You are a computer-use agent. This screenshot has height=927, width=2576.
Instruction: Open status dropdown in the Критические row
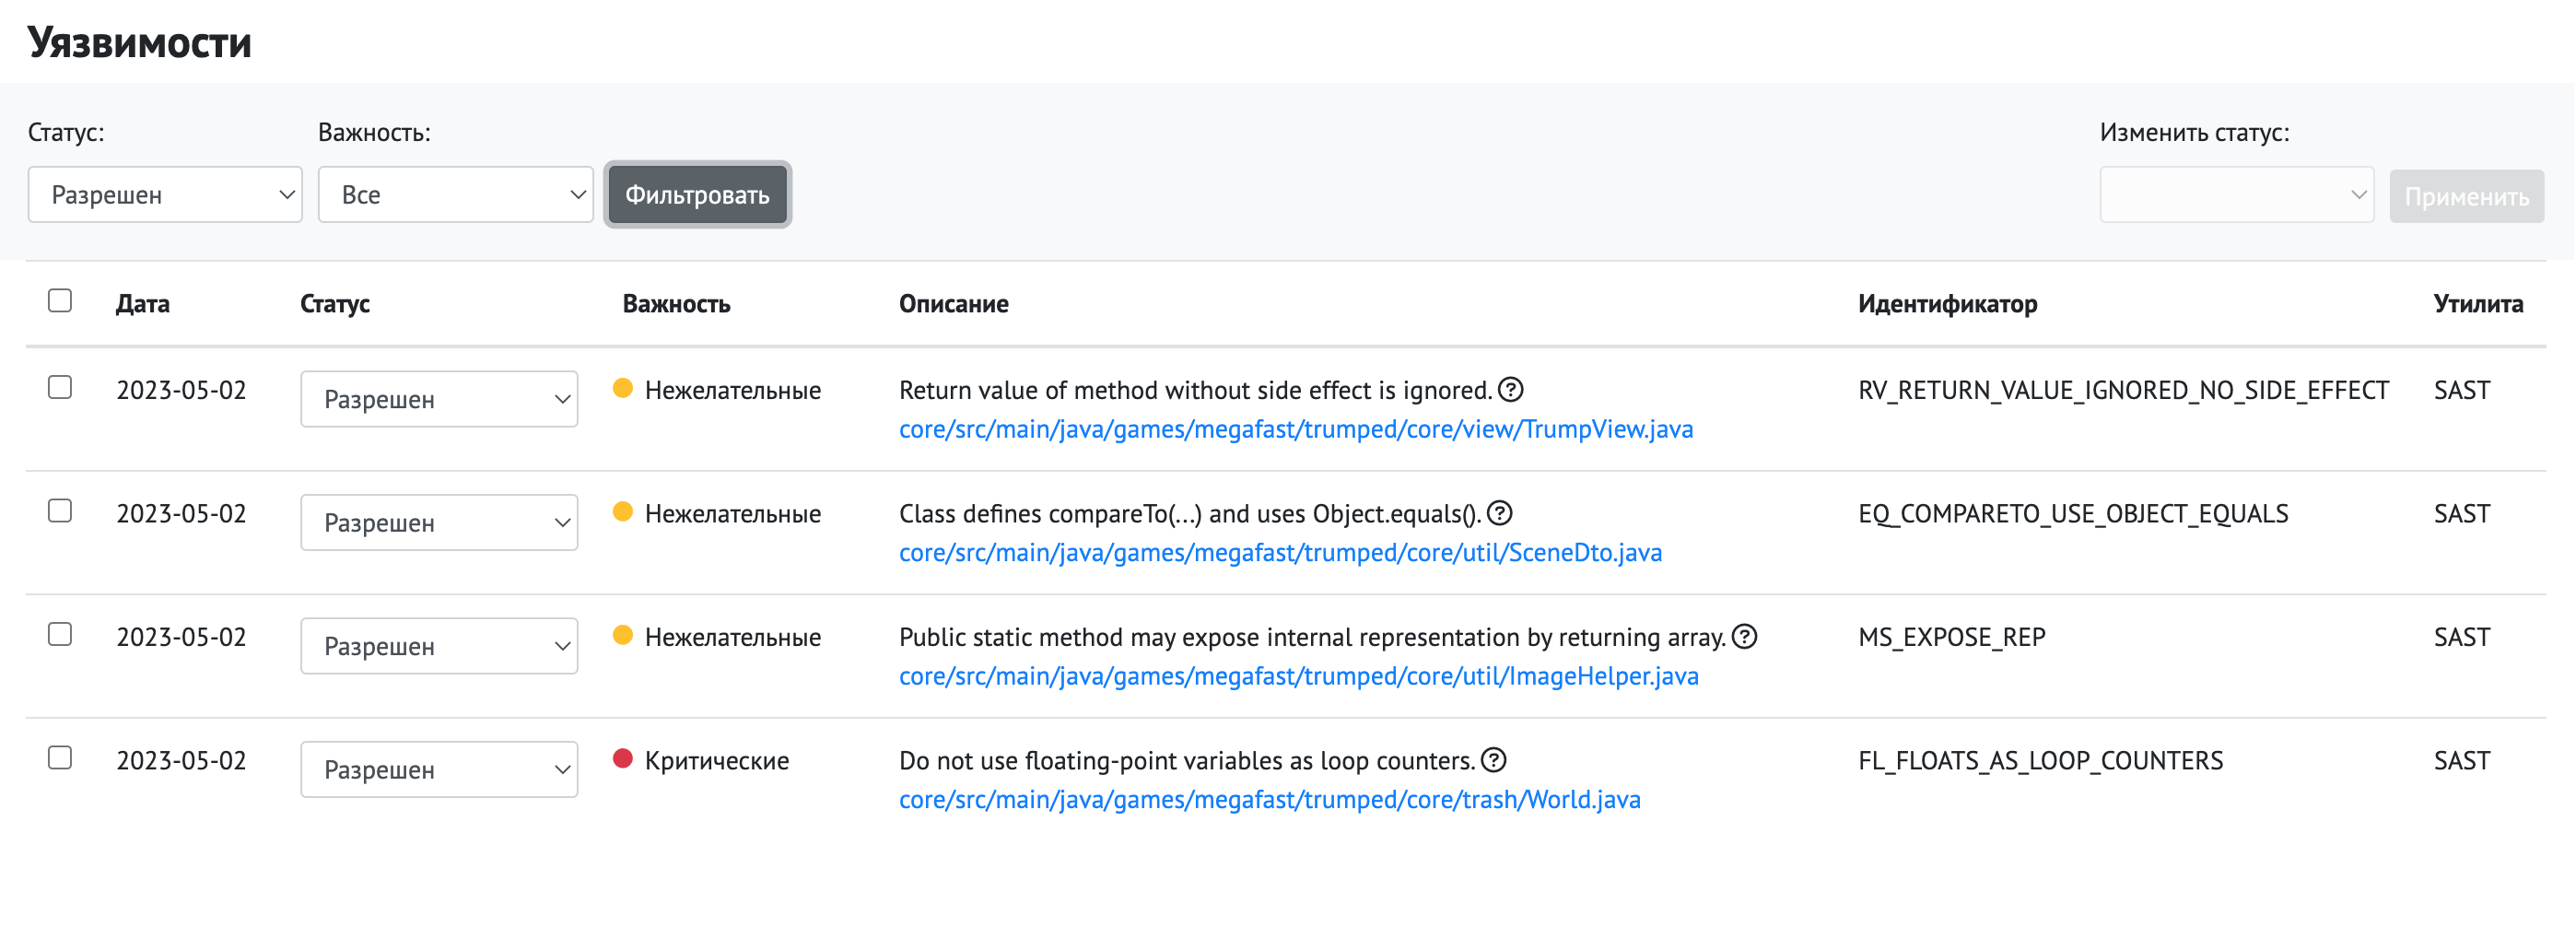[x=439, y=770]
